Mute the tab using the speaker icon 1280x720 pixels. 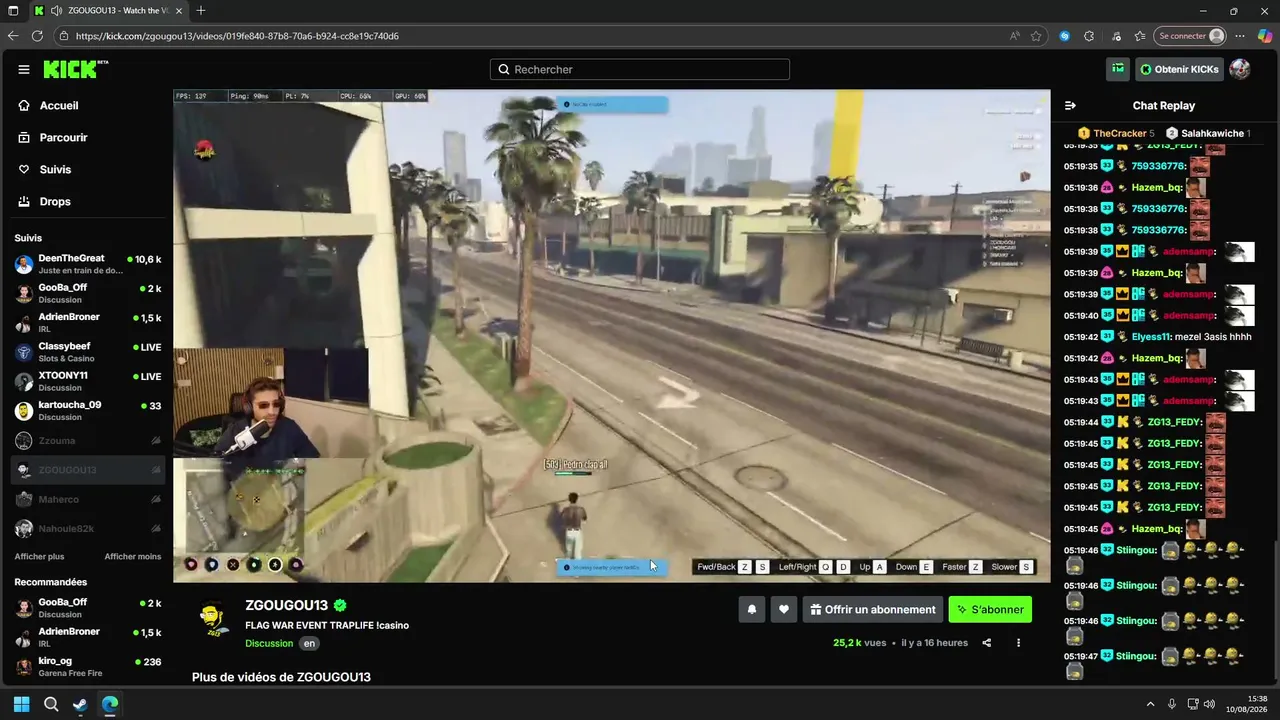pos(56,11)
